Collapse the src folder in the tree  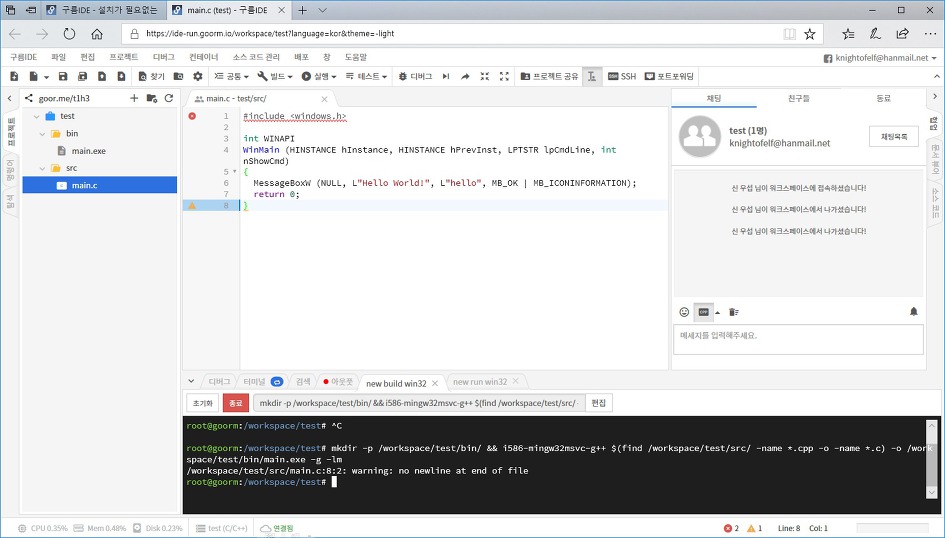coord(42,168)
